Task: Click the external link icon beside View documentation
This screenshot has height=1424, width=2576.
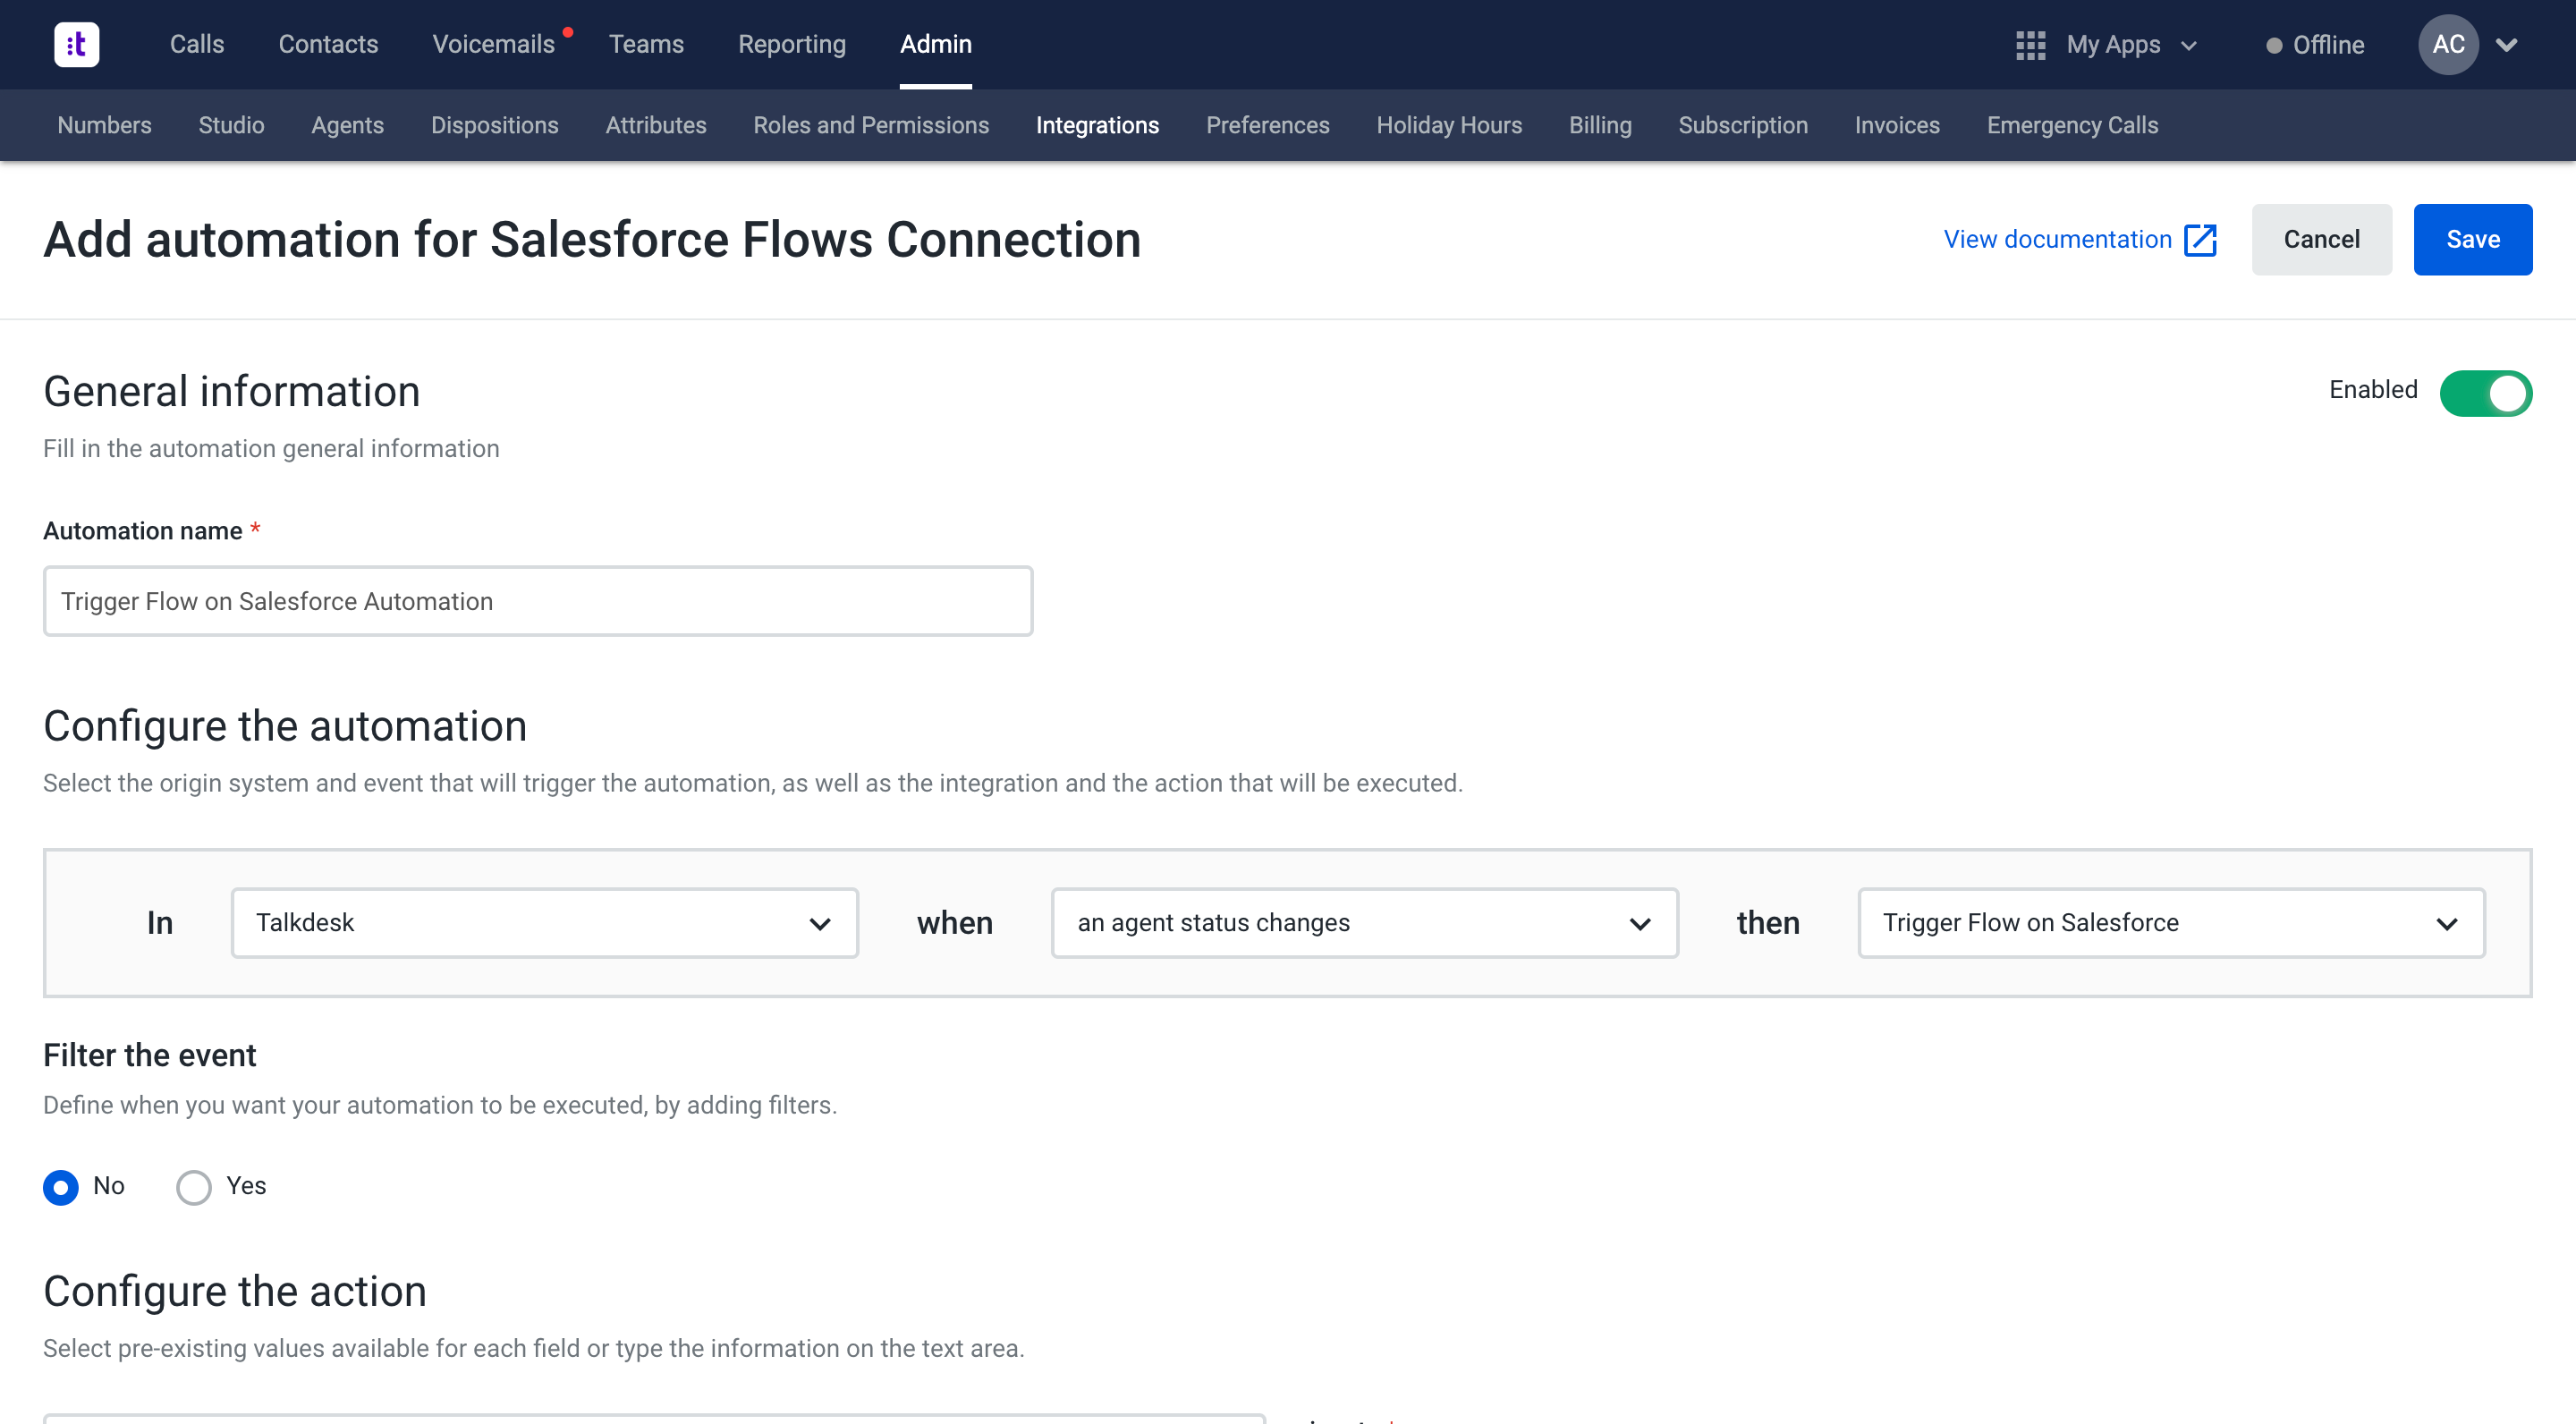Action: 2200,240
